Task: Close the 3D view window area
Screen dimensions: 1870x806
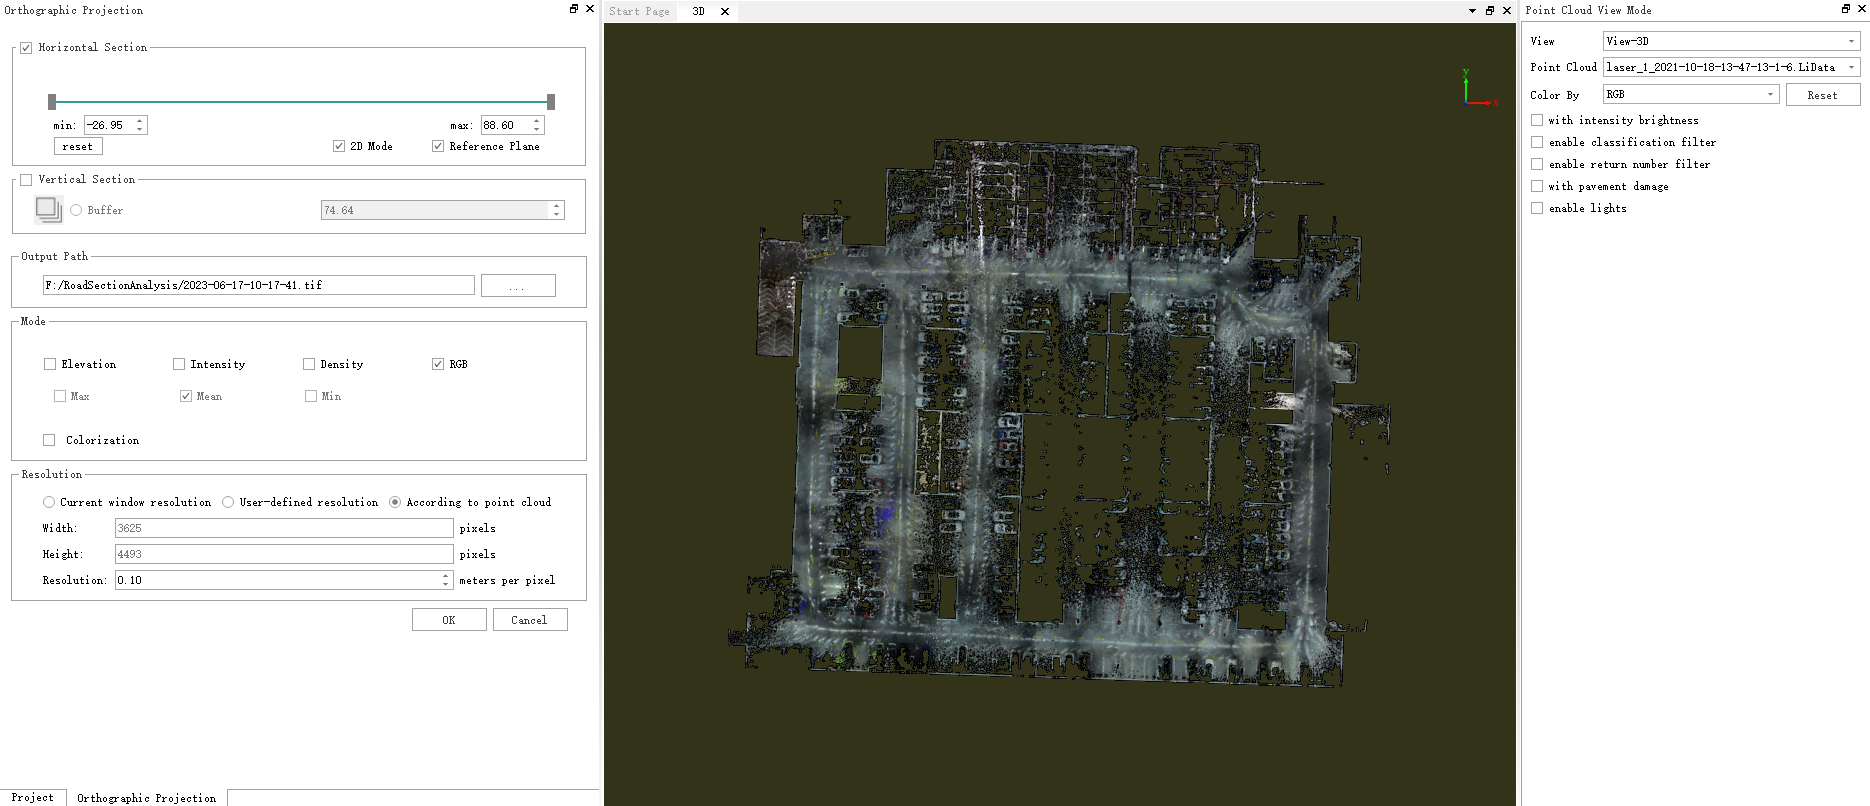Action: pos(1507,11)
